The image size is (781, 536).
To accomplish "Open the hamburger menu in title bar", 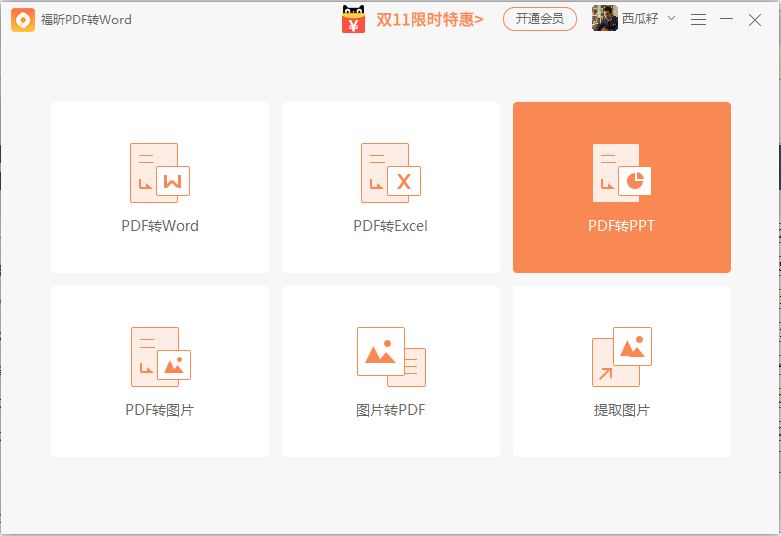I will point(698,19).
